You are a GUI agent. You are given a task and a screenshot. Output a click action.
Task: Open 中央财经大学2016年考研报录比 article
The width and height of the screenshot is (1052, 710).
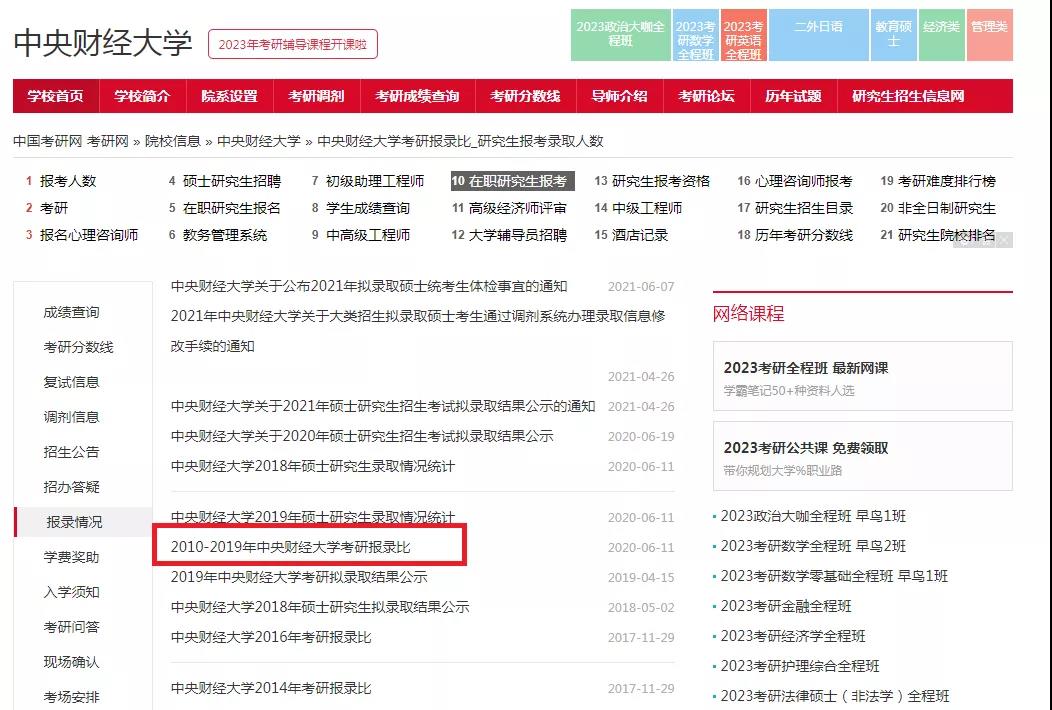[271, 637]
